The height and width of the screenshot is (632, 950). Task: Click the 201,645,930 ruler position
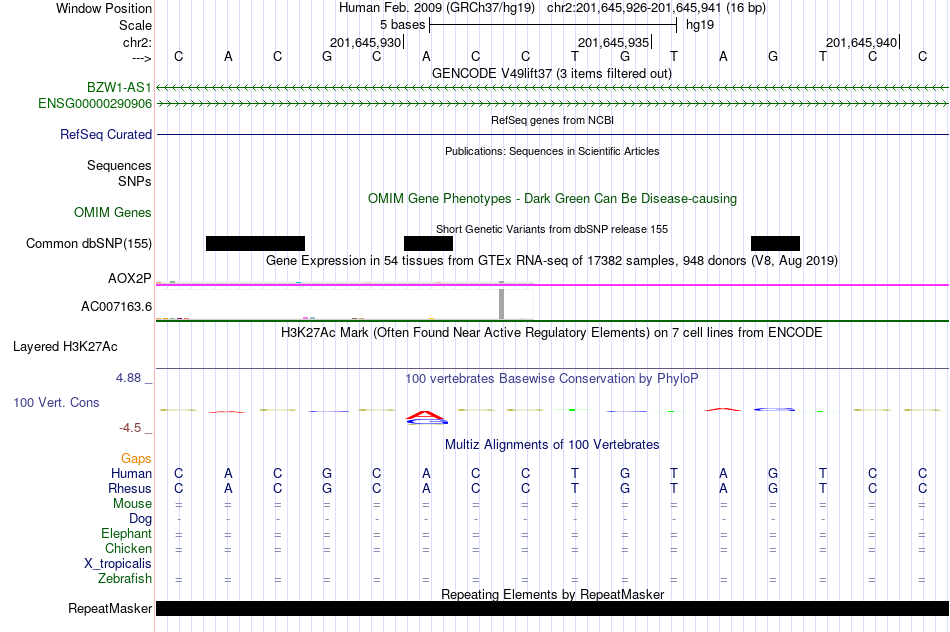click(x=365, y=42)
